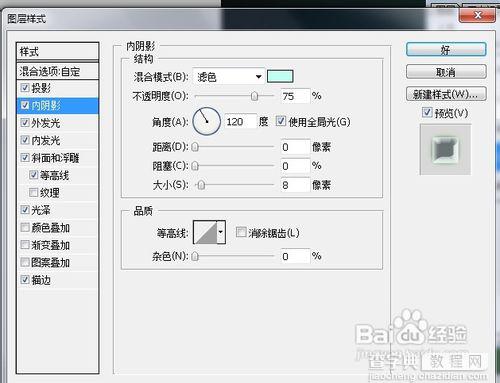Click the angle value field showing 120
The image size is (500, 383).
coord(241,122)
